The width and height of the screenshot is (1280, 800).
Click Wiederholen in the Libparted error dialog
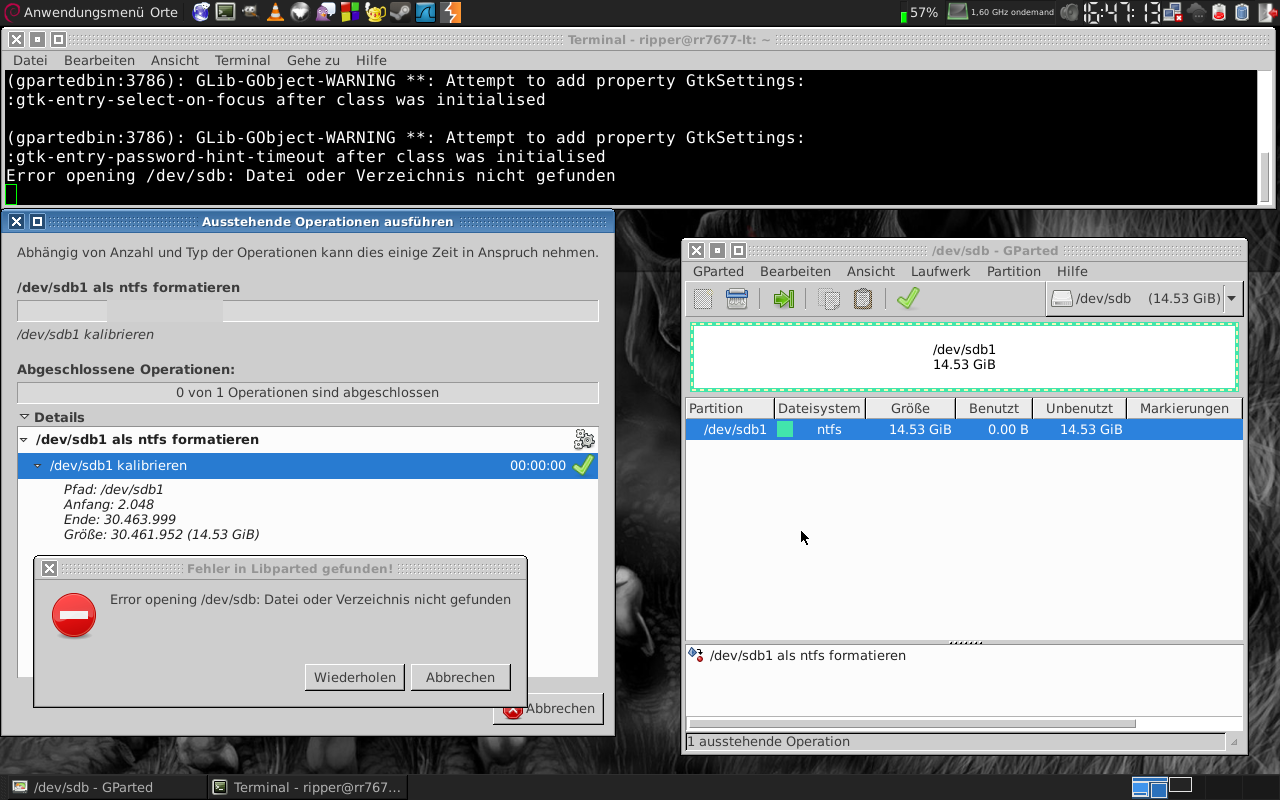click(x=355, y=677)
